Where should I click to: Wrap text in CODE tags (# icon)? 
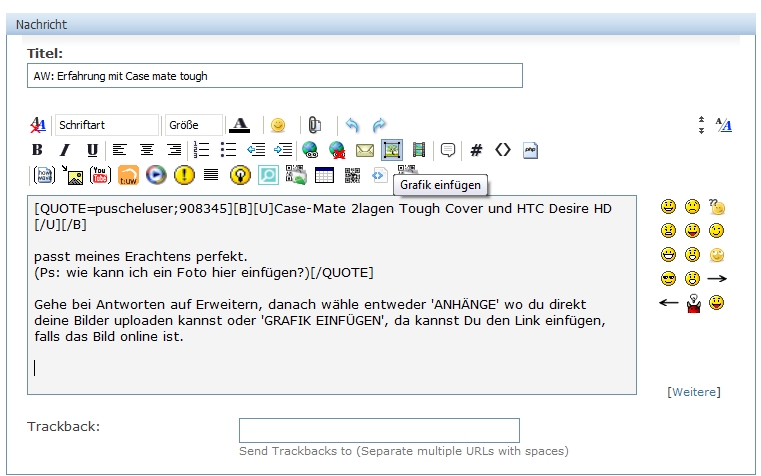click(476, 150)
